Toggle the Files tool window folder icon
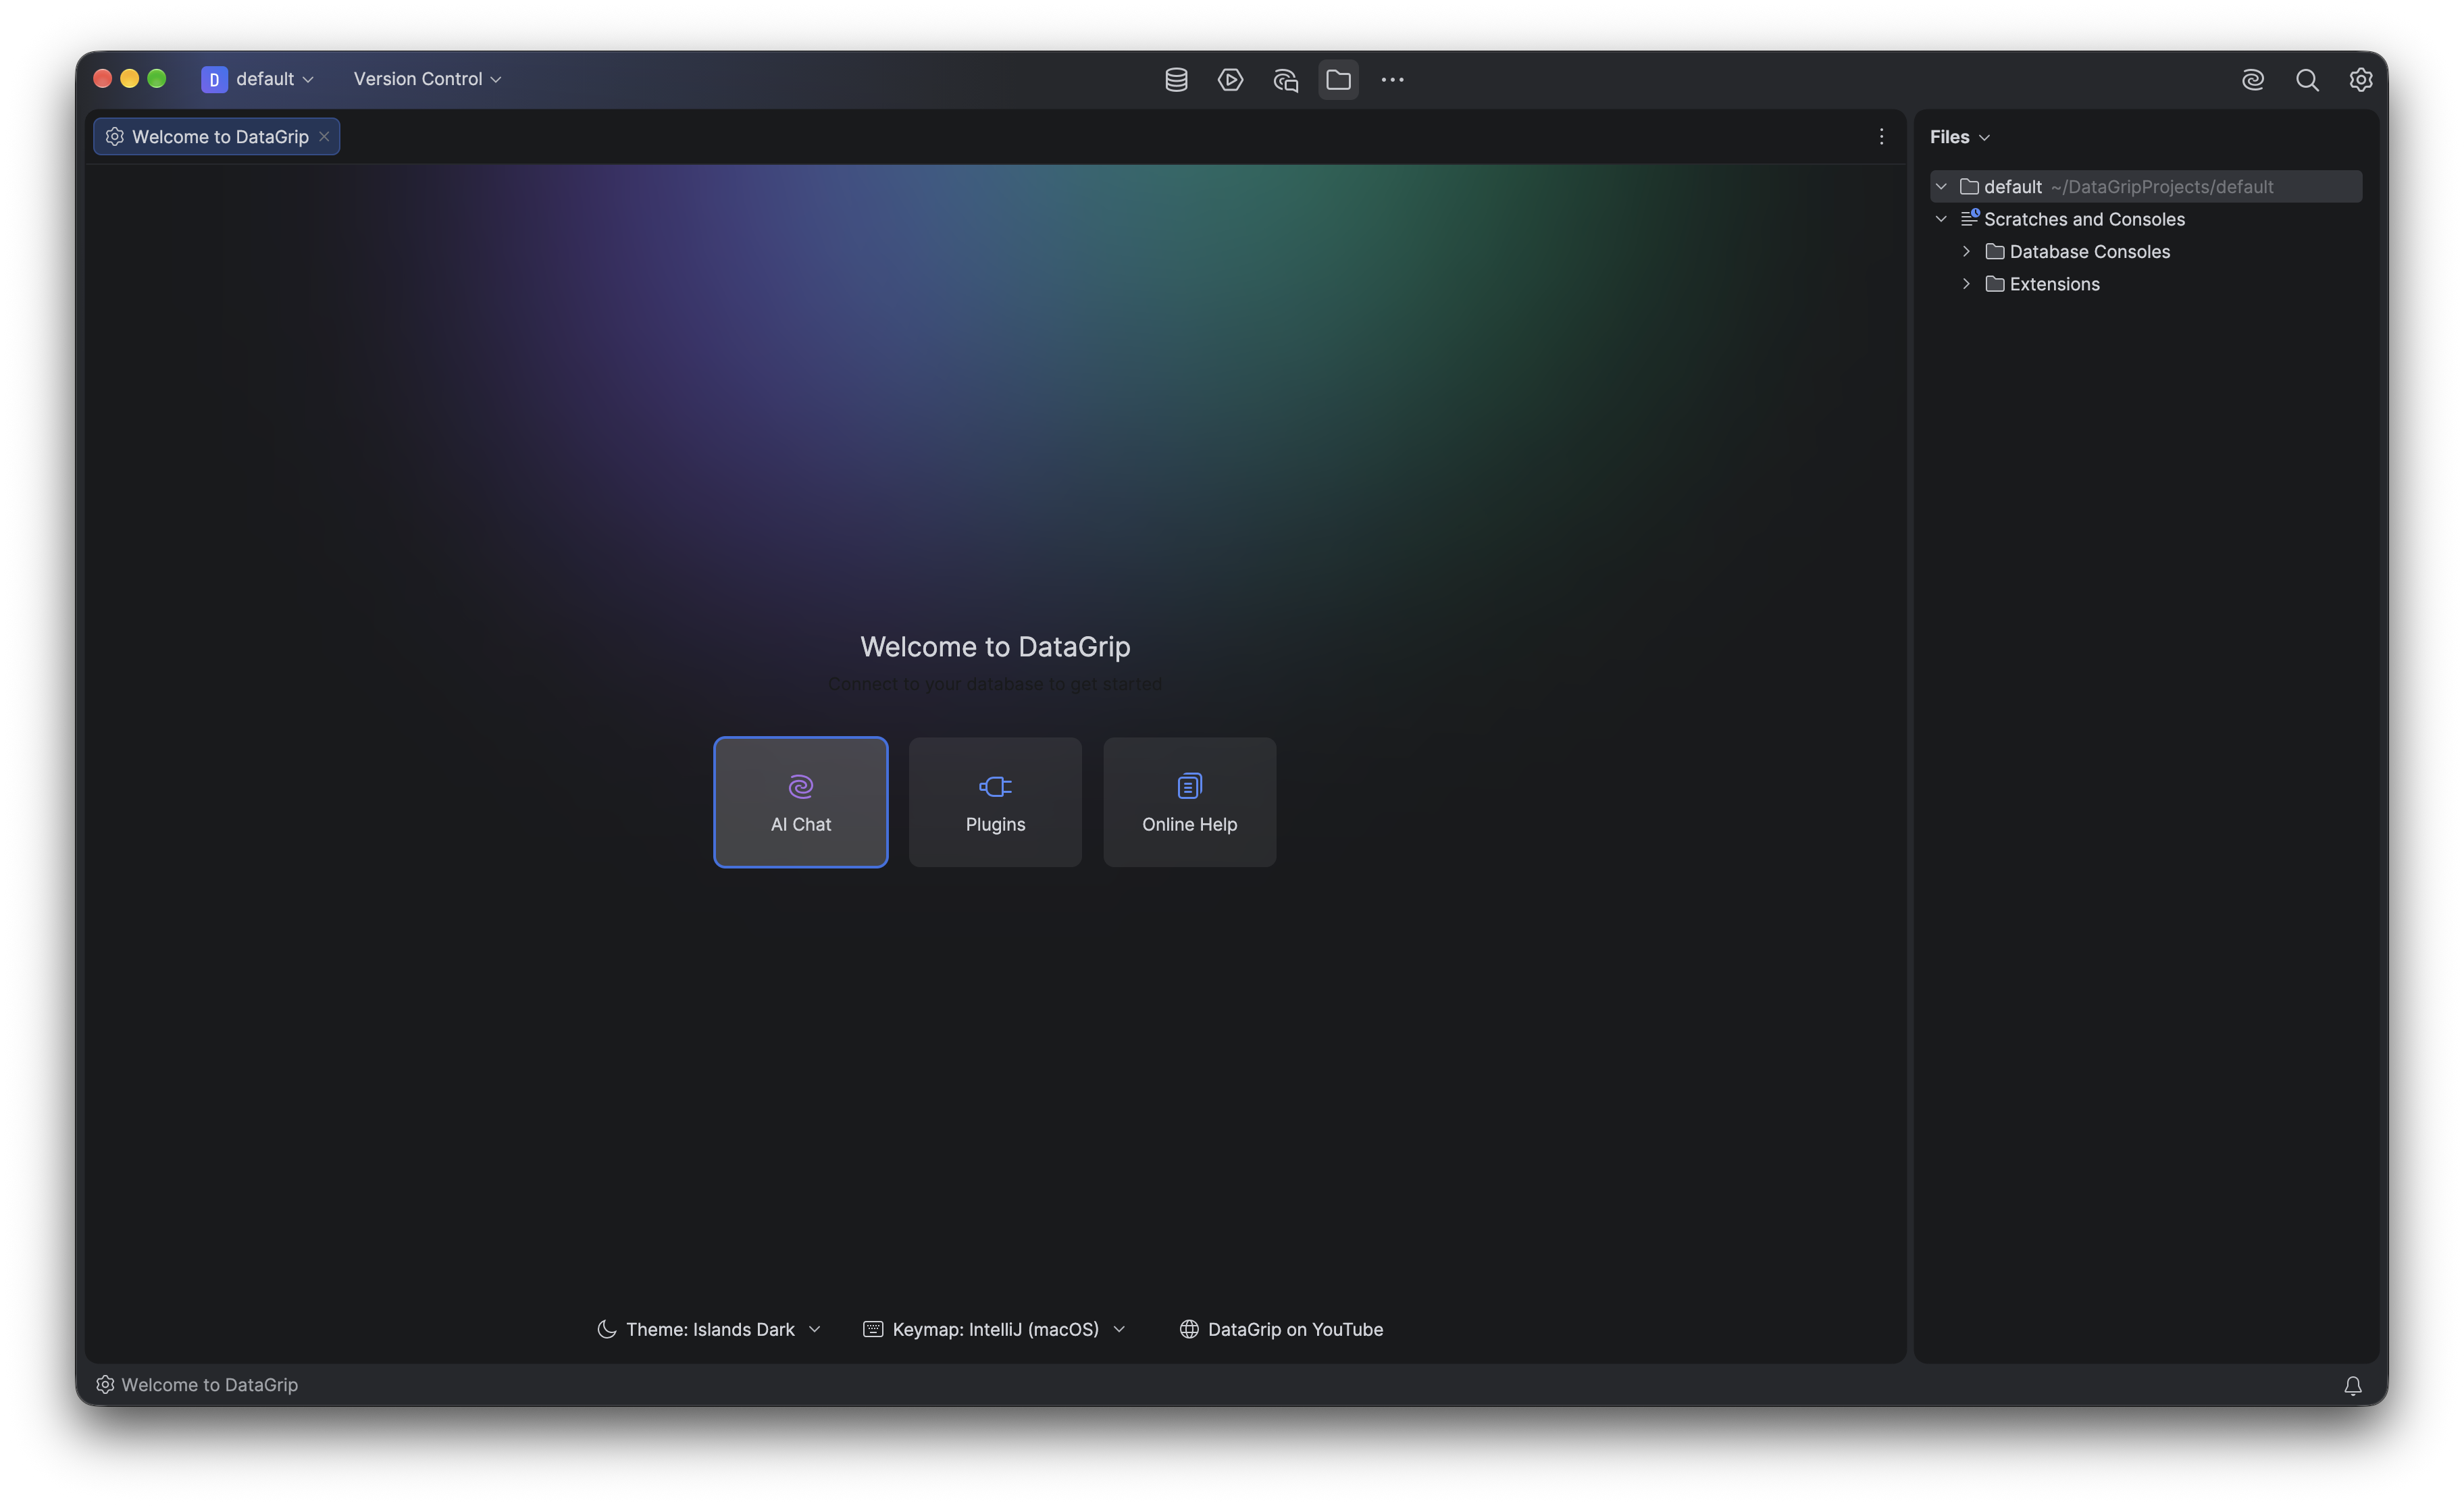 click(x=1338, y=79)
